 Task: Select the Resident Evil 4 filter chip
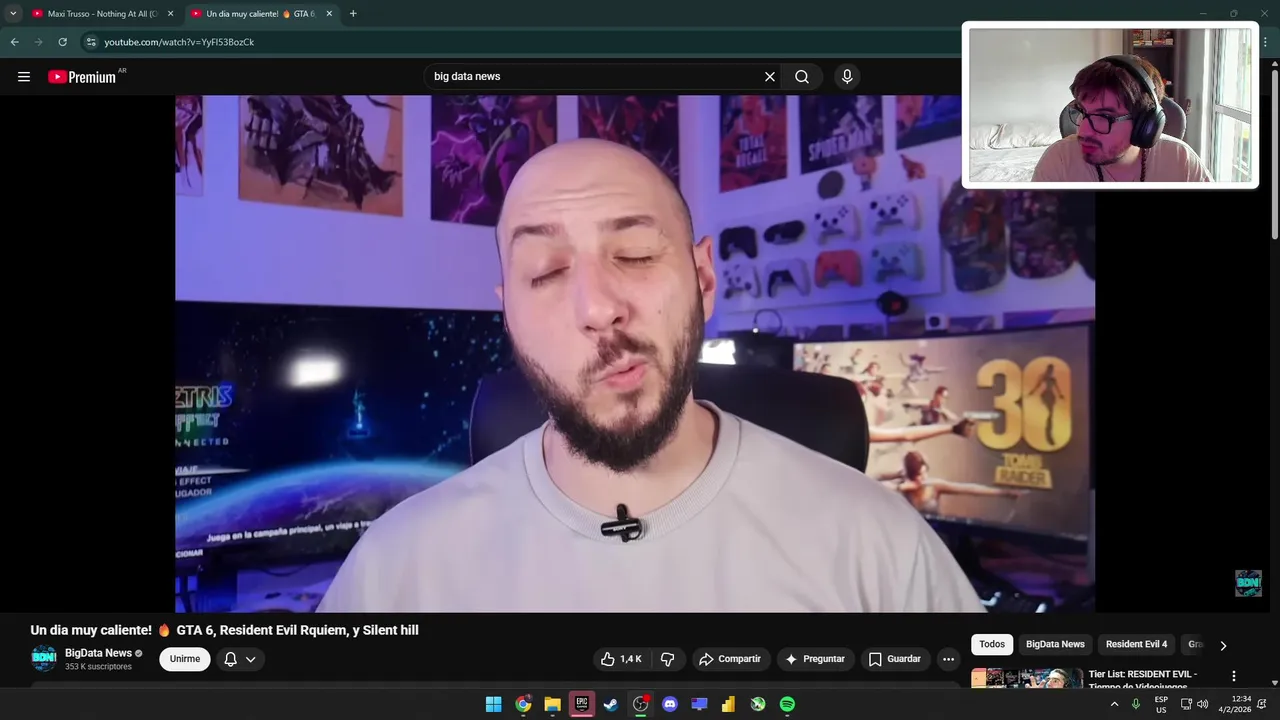1136,645
